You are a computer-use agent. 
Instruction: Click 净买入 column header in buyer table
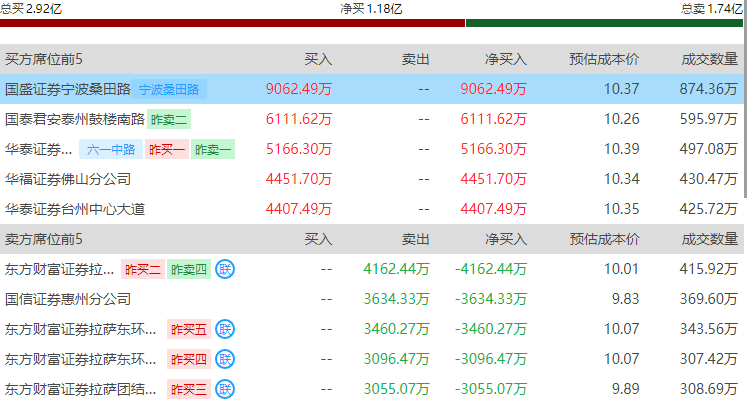pos(506,59)
